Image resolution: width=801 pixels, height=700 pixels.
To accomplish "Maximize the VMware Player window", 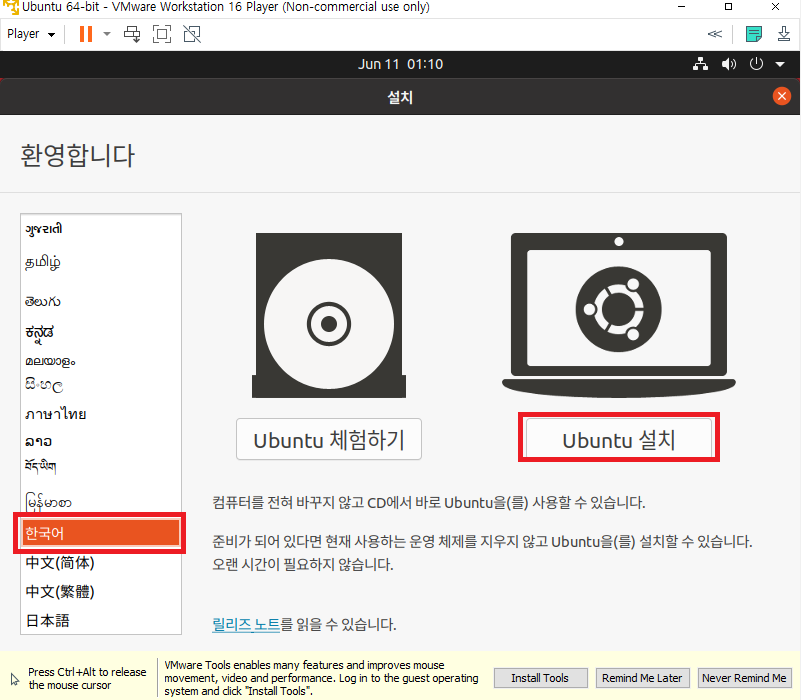I will pos(728,7).
